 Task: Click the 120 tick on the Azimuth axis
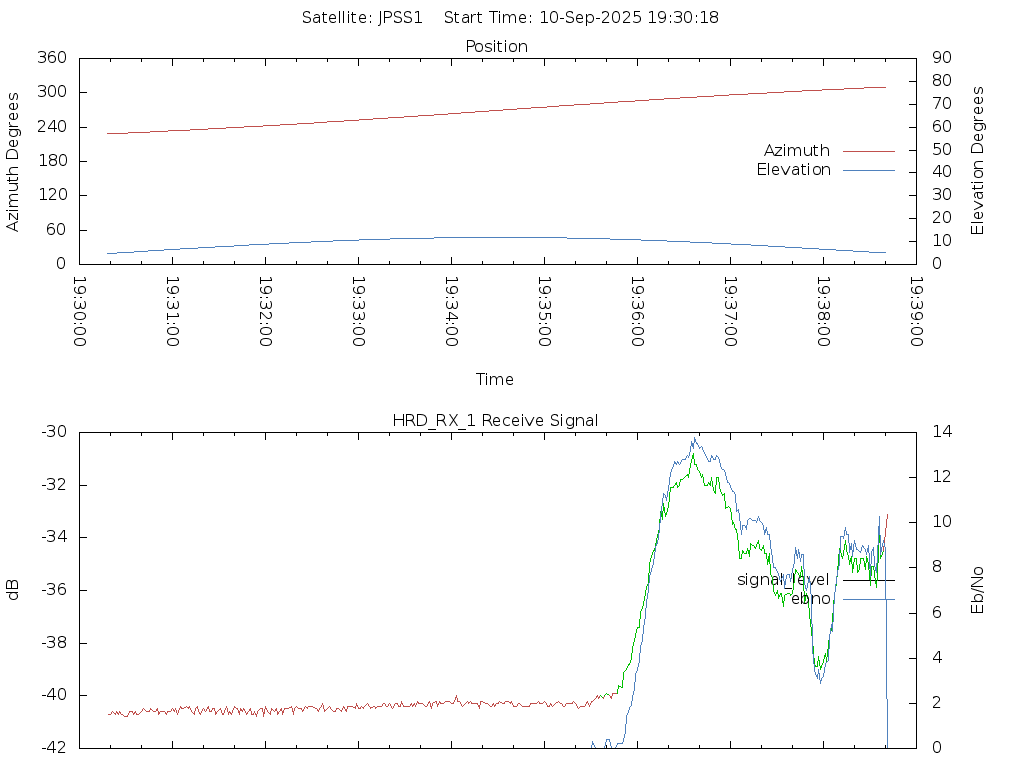click(x=52, y=195)
